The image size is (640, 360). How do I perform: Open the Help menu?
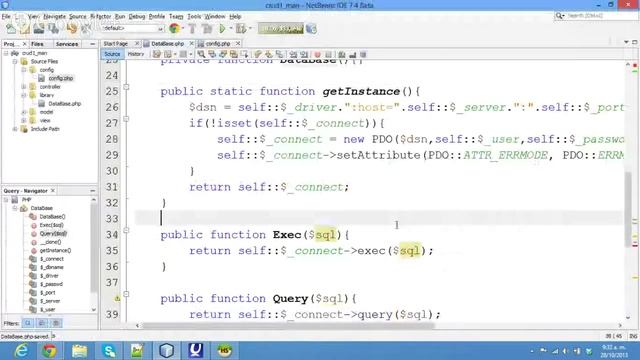(235, 16)
